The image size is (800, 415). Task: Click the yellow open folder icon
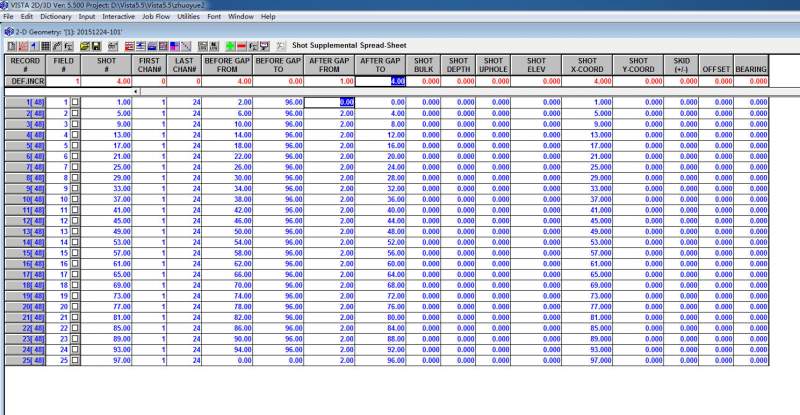pos(85,46)
